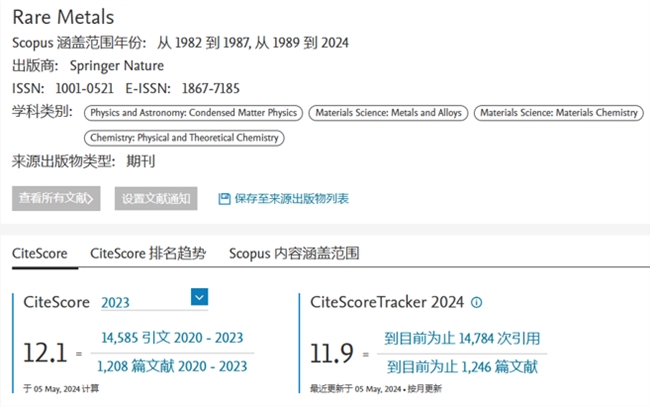Click the 设置文献通知 button
This screenshot has height=407, width=650.
click(155, 199)
